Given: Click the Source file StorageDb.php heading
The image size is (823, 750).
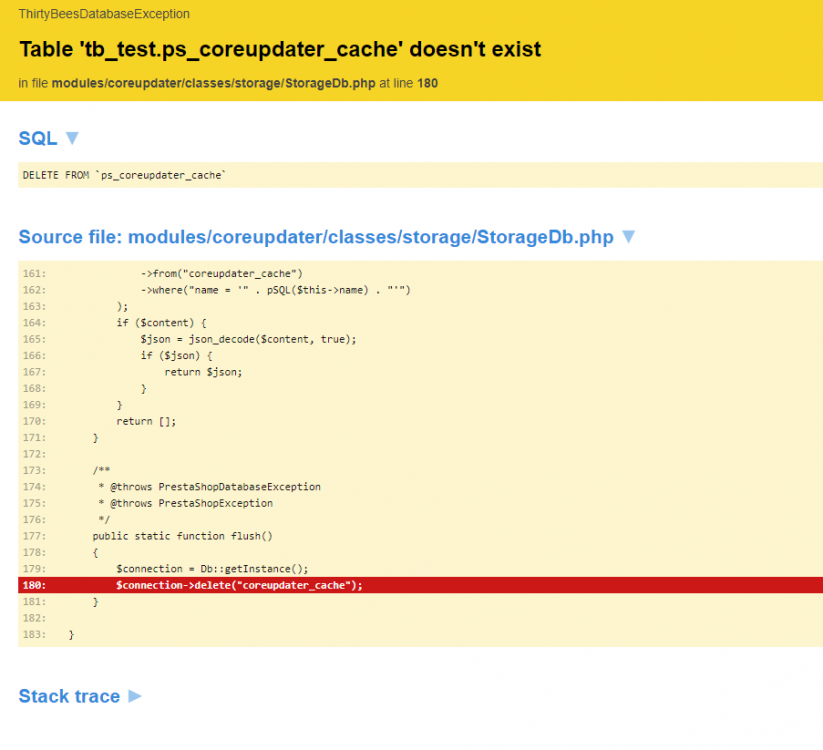Looking at the screenshot, I should click(315, 237).
